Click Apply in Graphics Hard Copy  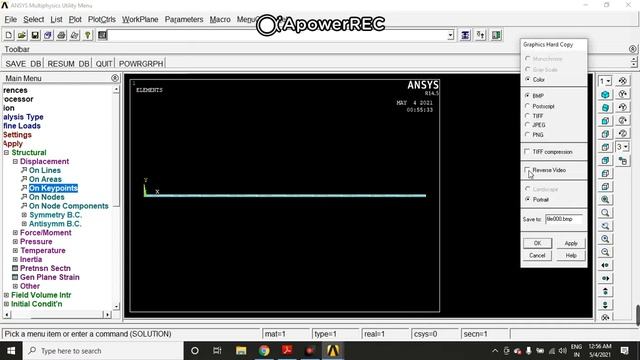(x=571, y=243)
